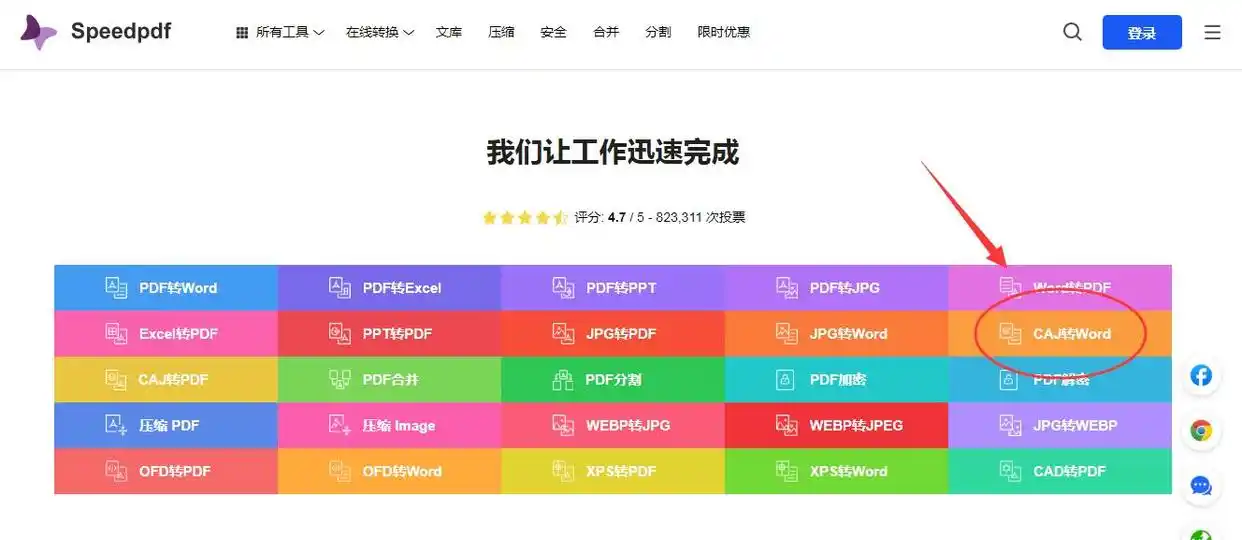Screen dimensions: 1242x540
Task: Click the JPG转PDF tile icon
Action: [563, 334]
